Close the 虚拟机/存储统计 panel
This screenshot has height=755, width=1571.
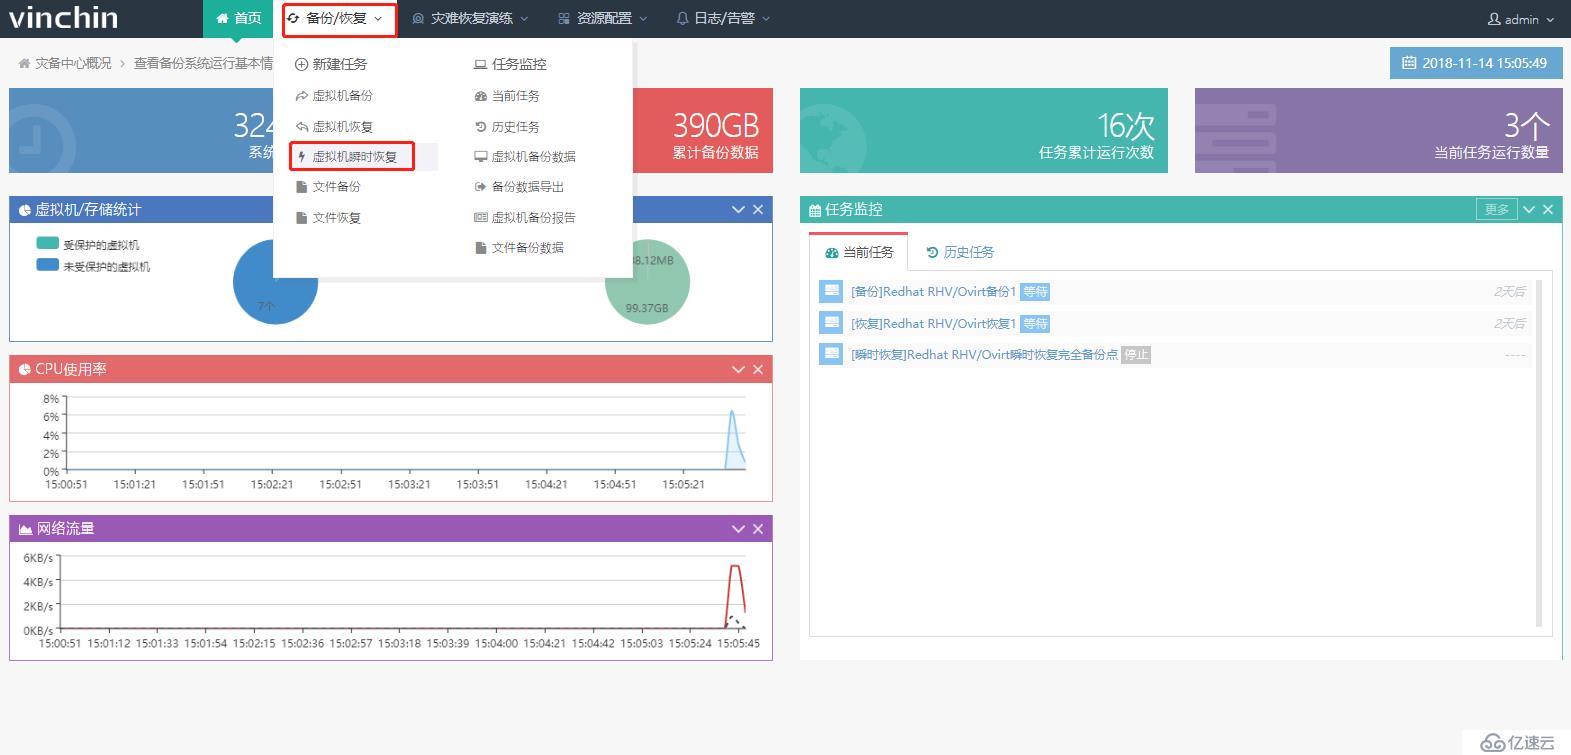(x=758, y=209)
